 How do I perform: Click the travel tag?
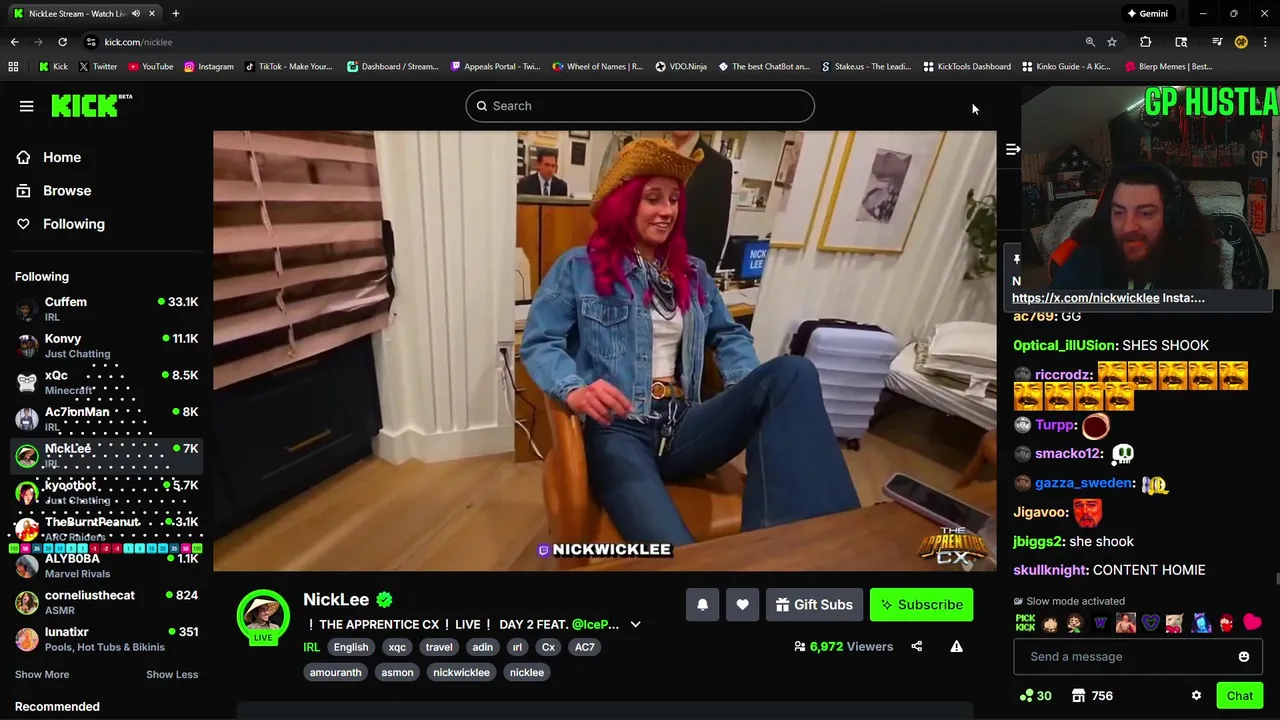(x=439, y=647)
